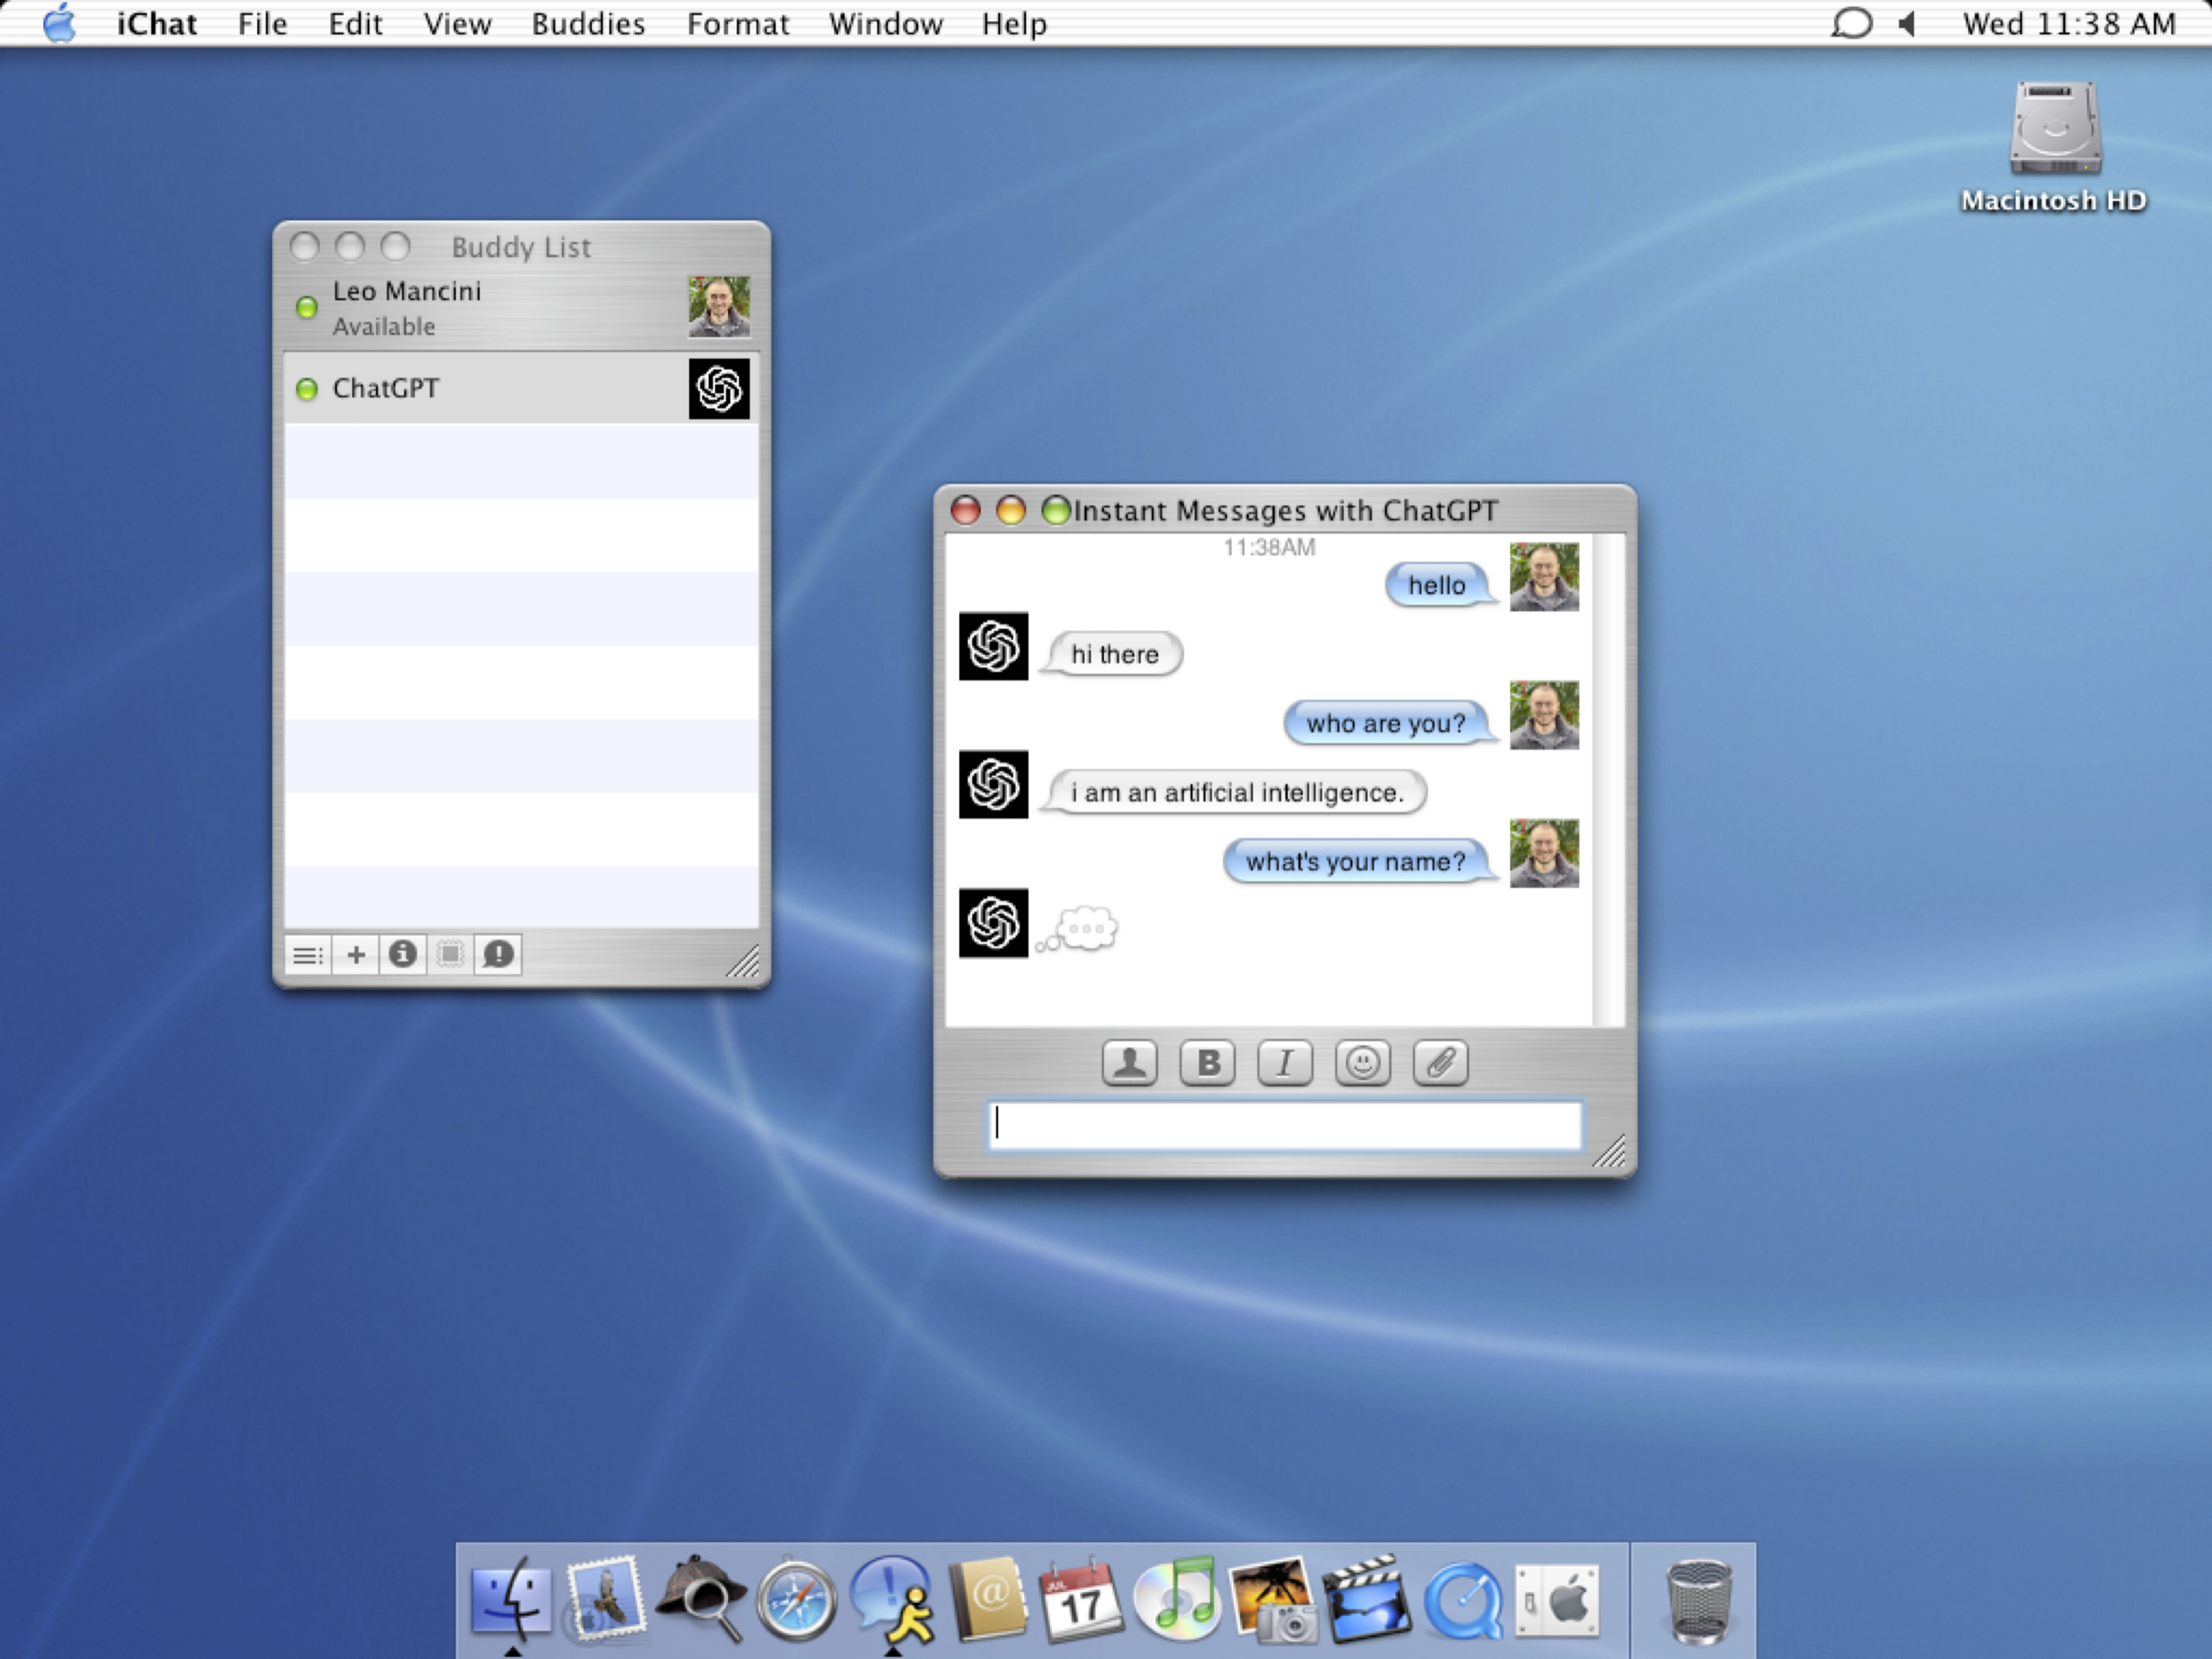
Task: Click the volume speaker icon in menu bar
Action: point(1907,23)
